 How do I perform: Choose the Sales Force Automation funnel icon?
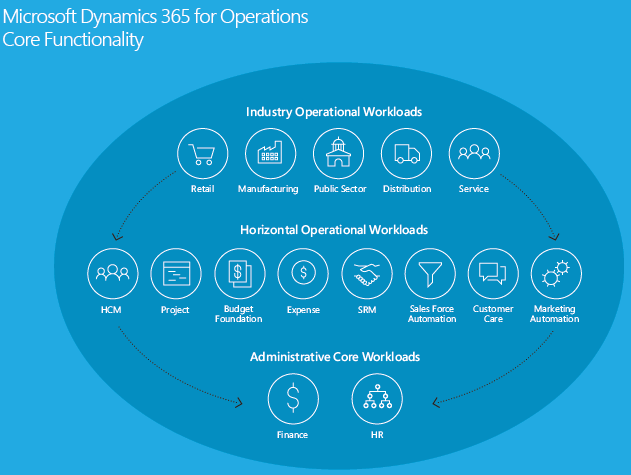click(430, 274)
